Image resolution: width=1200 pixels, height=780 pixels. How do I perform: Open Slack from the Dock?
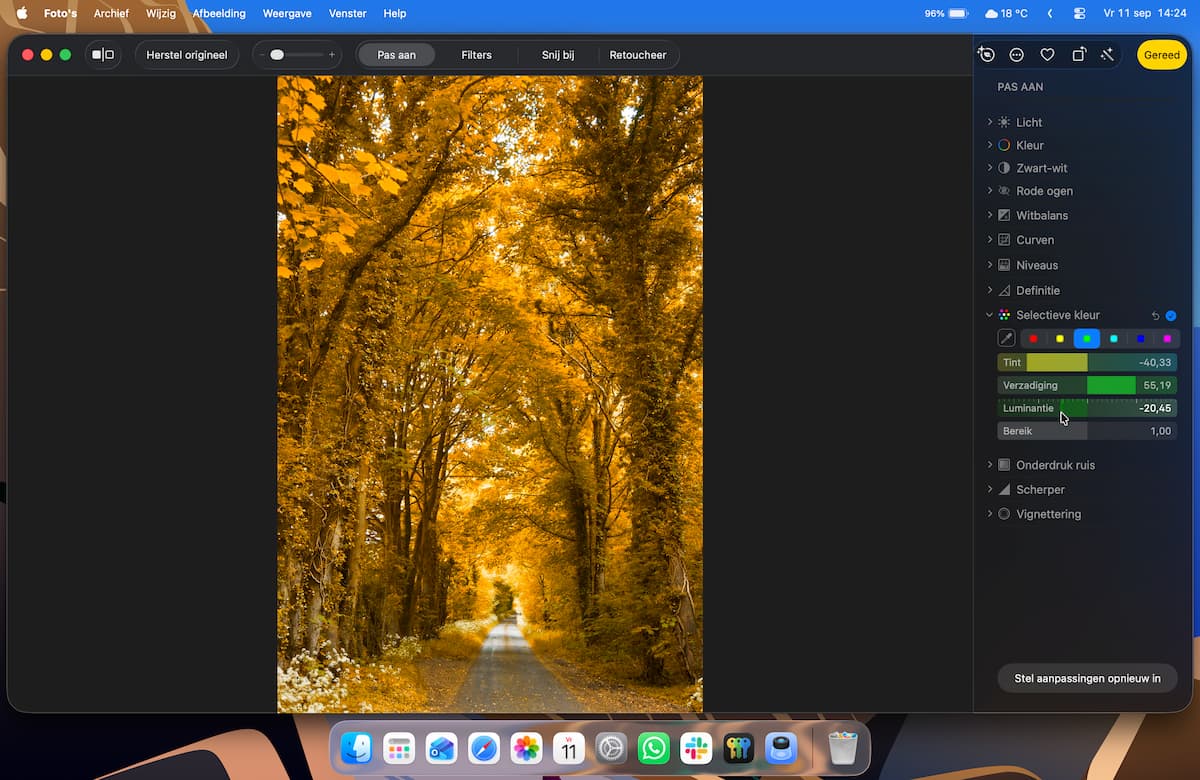coord(696,748)
